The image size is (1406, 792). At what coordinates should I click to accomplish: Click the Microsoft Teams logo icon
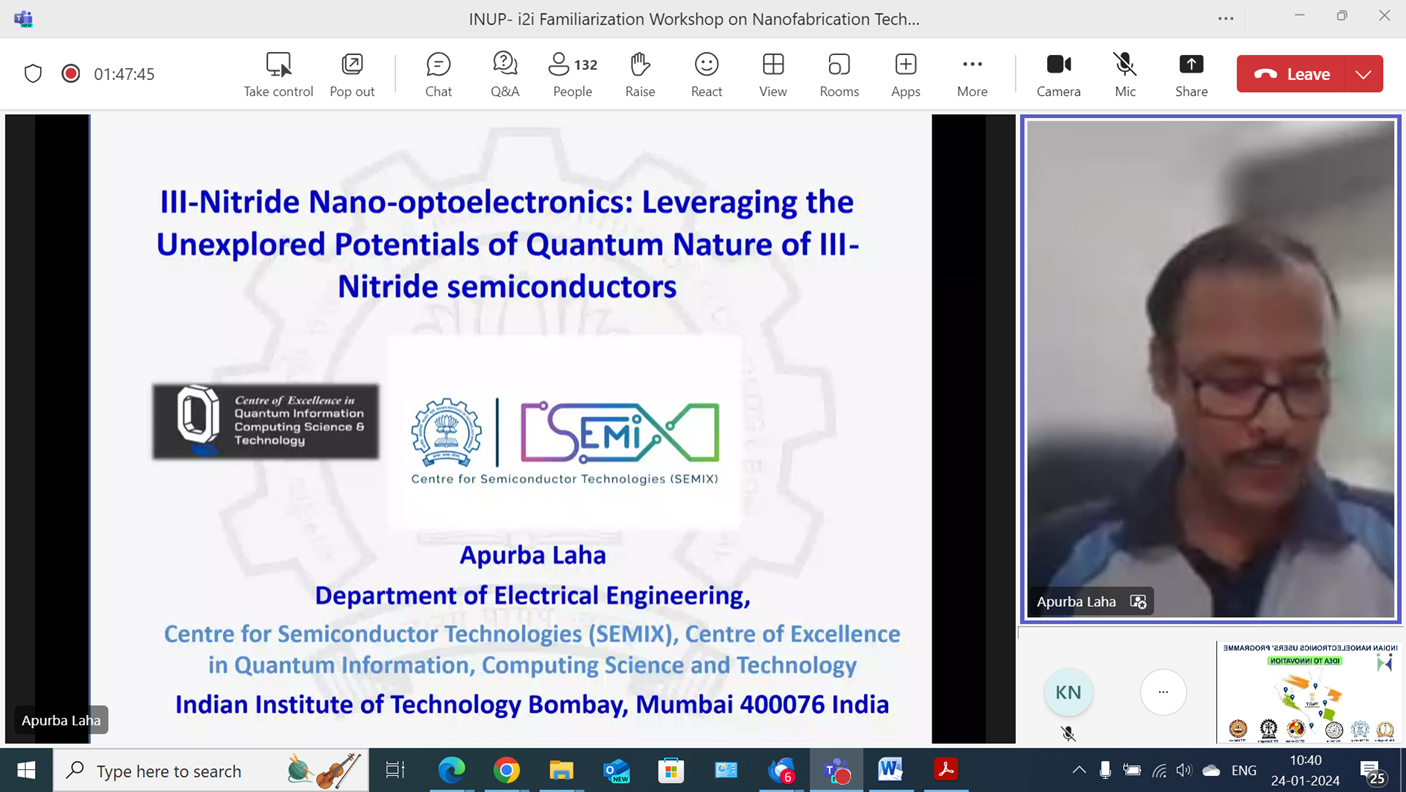pos(23,18)
